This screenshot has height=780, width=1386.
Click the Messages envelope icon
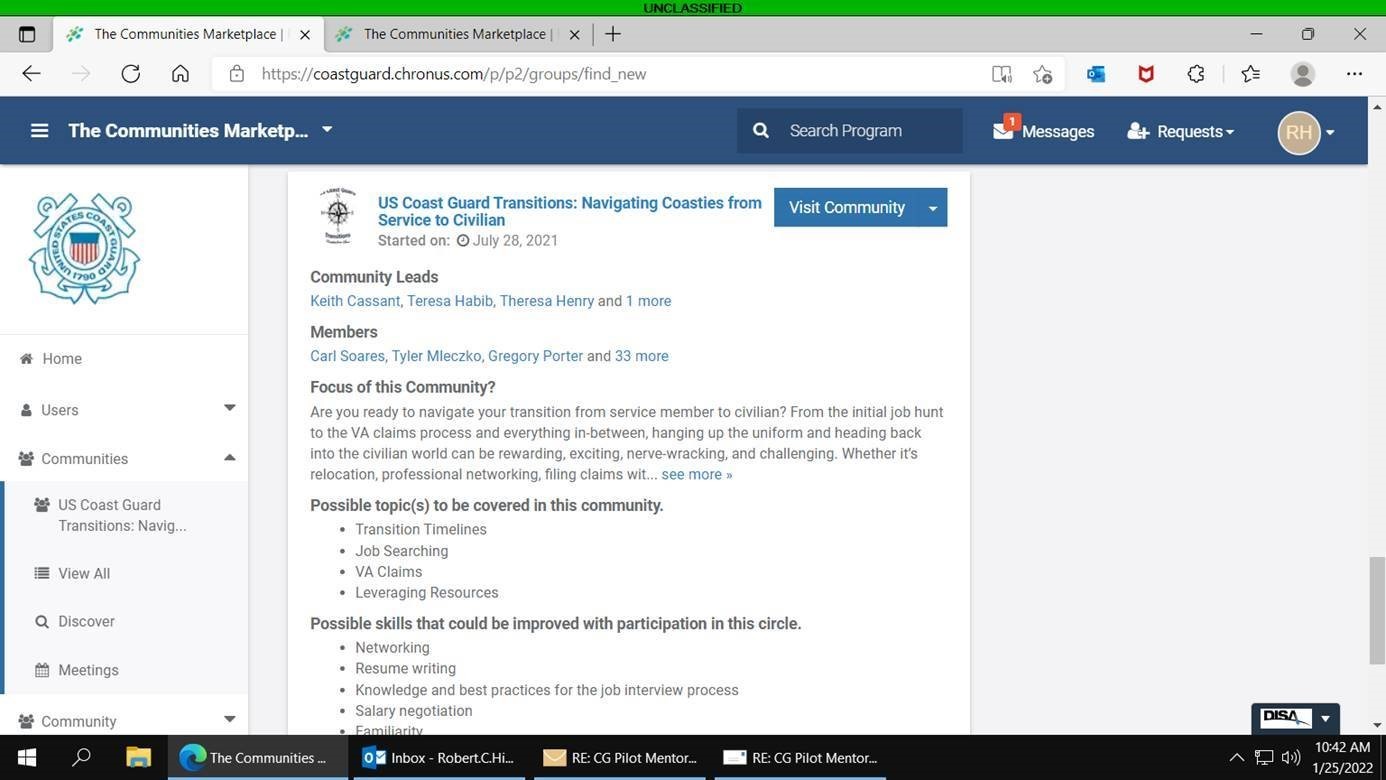1003,131
